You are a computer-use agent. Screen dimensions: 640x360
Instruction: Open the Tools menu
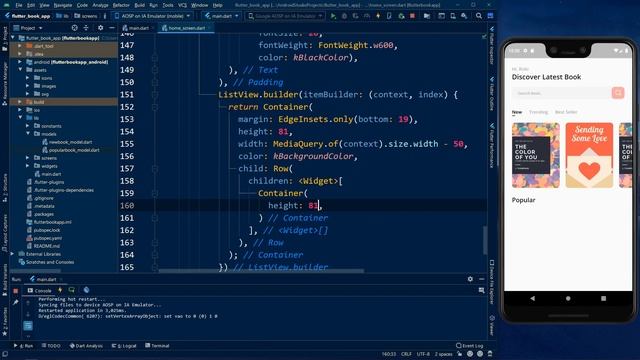tap(168, 5)
